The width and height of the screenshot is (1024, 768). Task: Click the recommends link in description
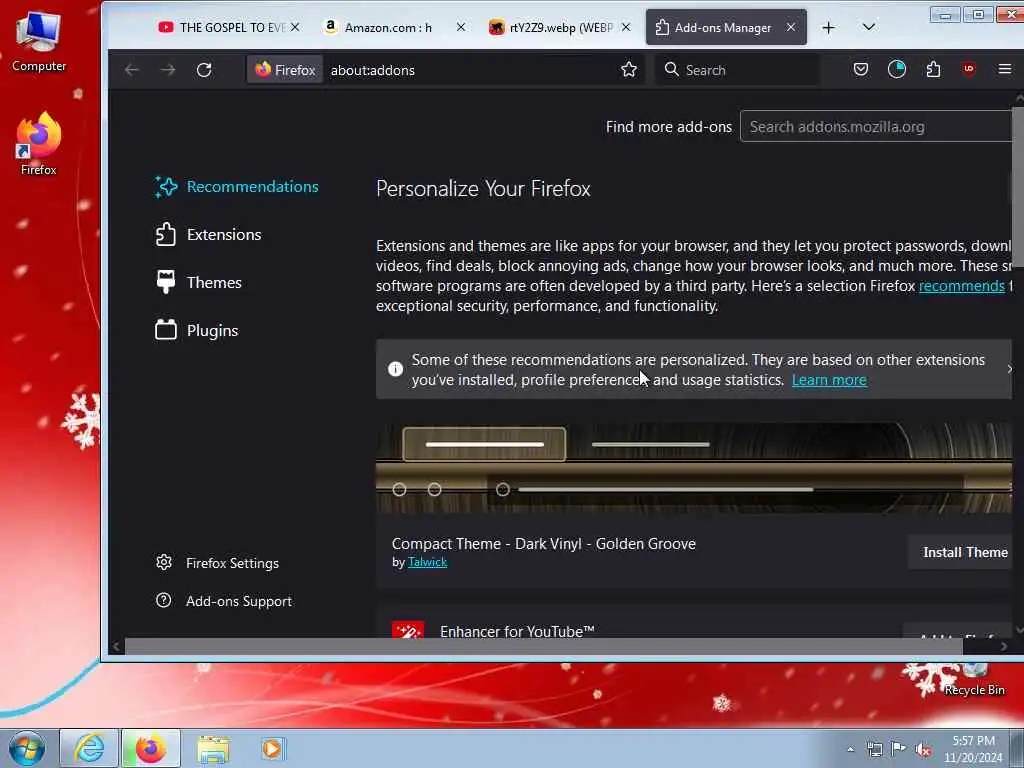pos(961,286)
